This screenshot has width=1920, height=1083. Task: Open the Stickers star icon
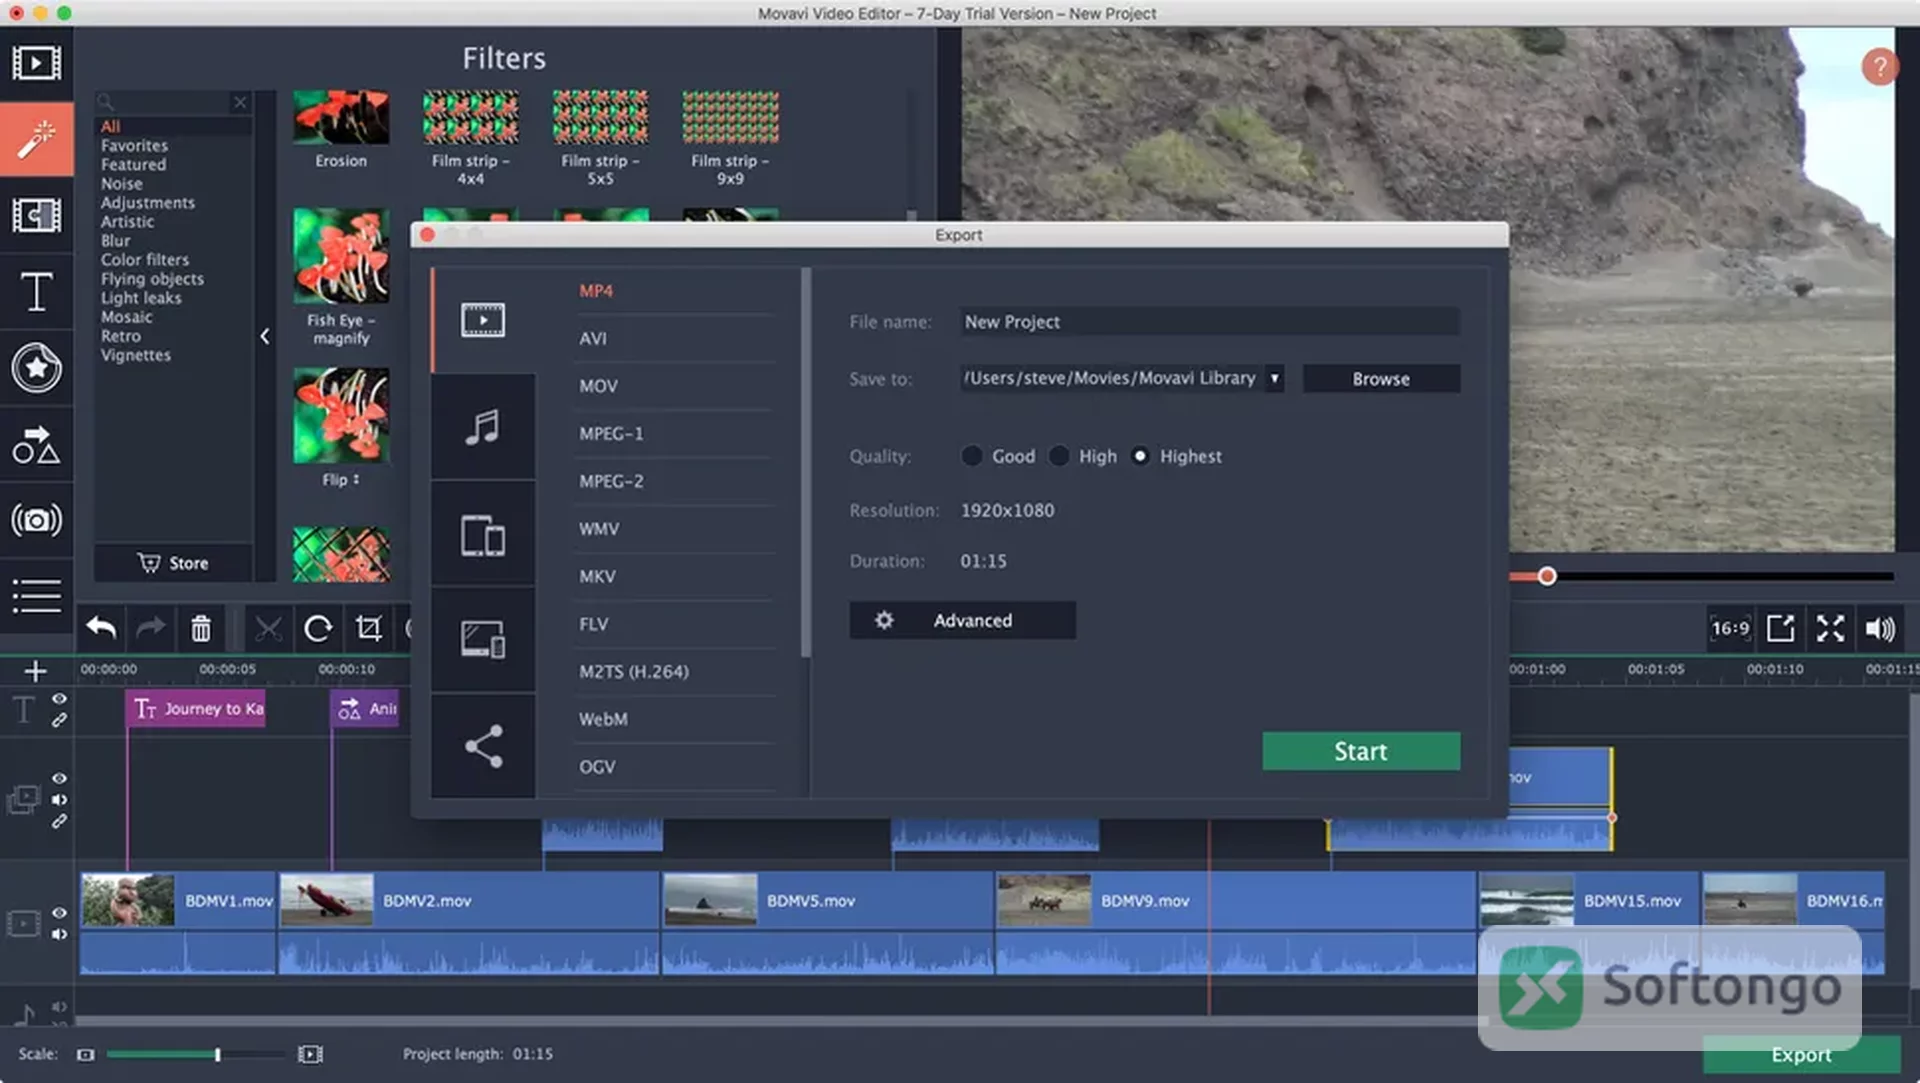coord(36,368)
